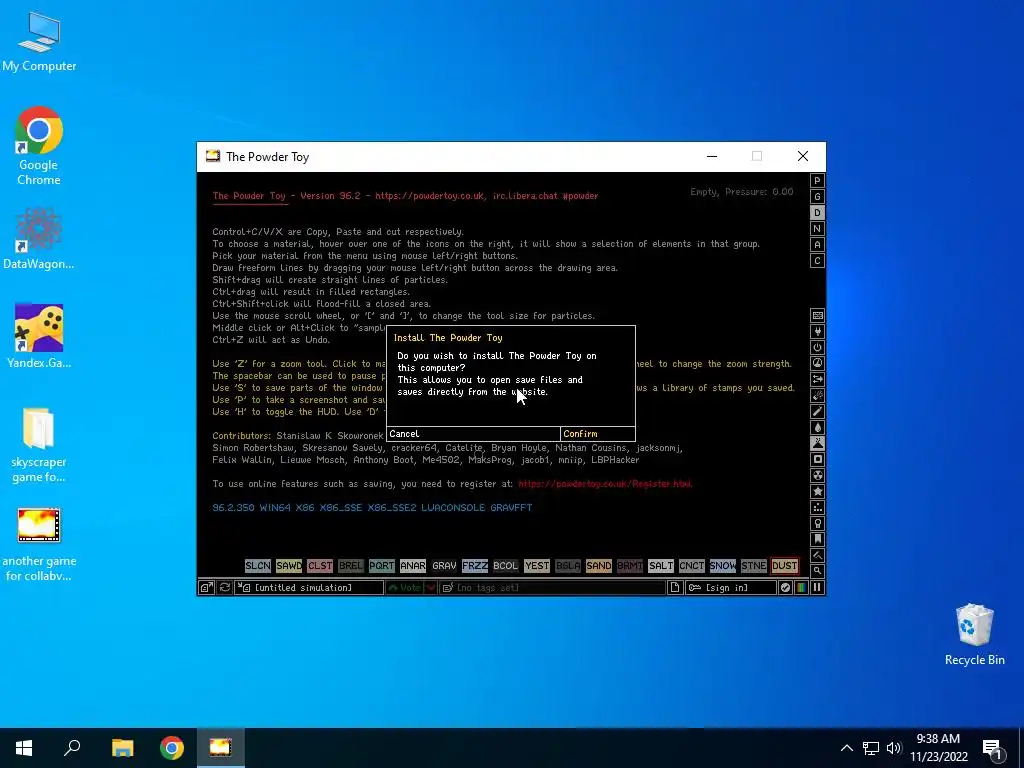
Task: Open File Explorer from the taskbar
Action: click(x=122, y=748)
